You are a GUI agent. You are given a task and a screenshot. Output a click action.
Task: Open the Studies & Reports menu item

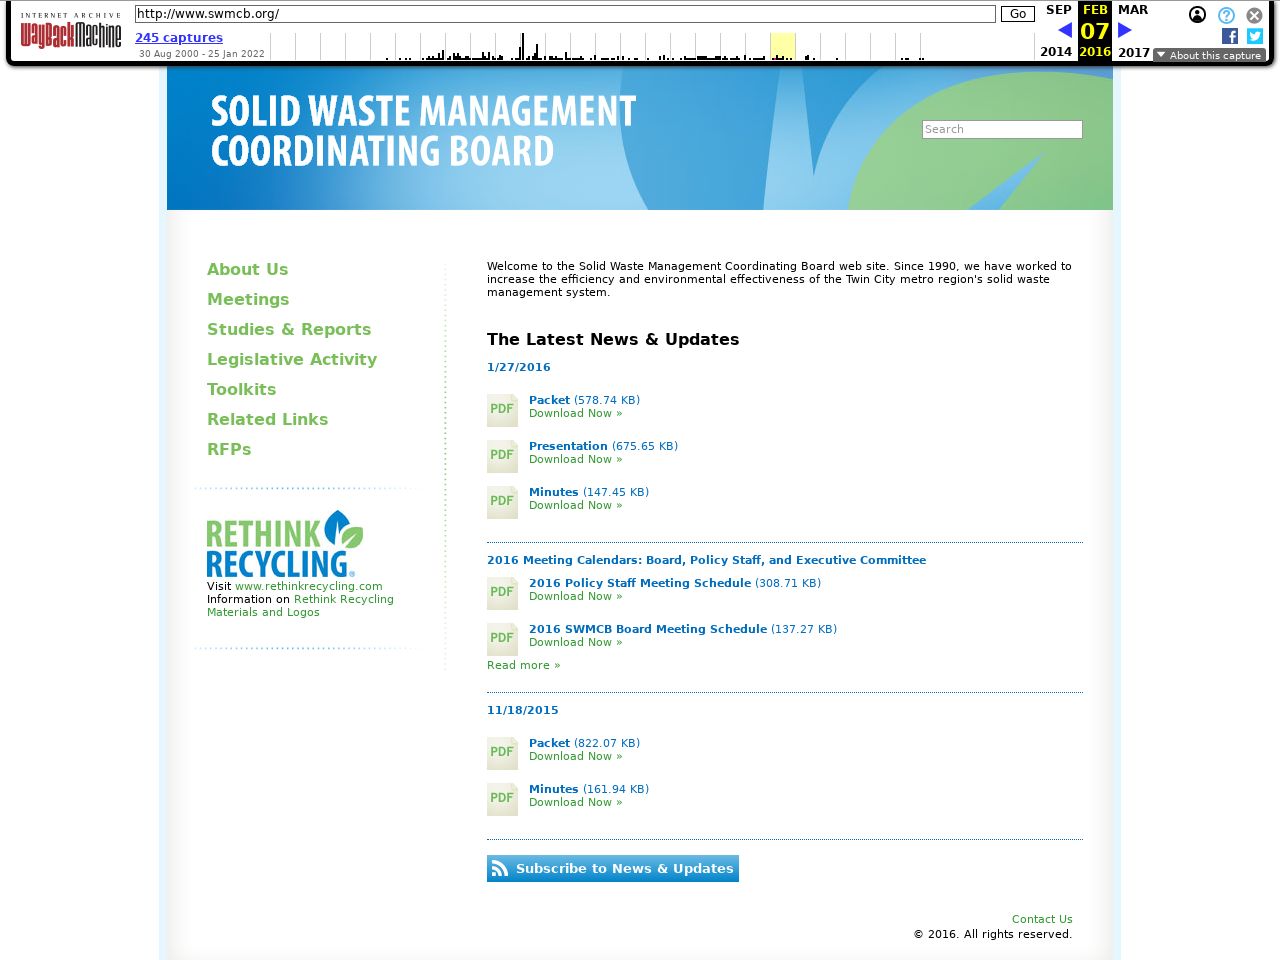click(x=288, y=329)
